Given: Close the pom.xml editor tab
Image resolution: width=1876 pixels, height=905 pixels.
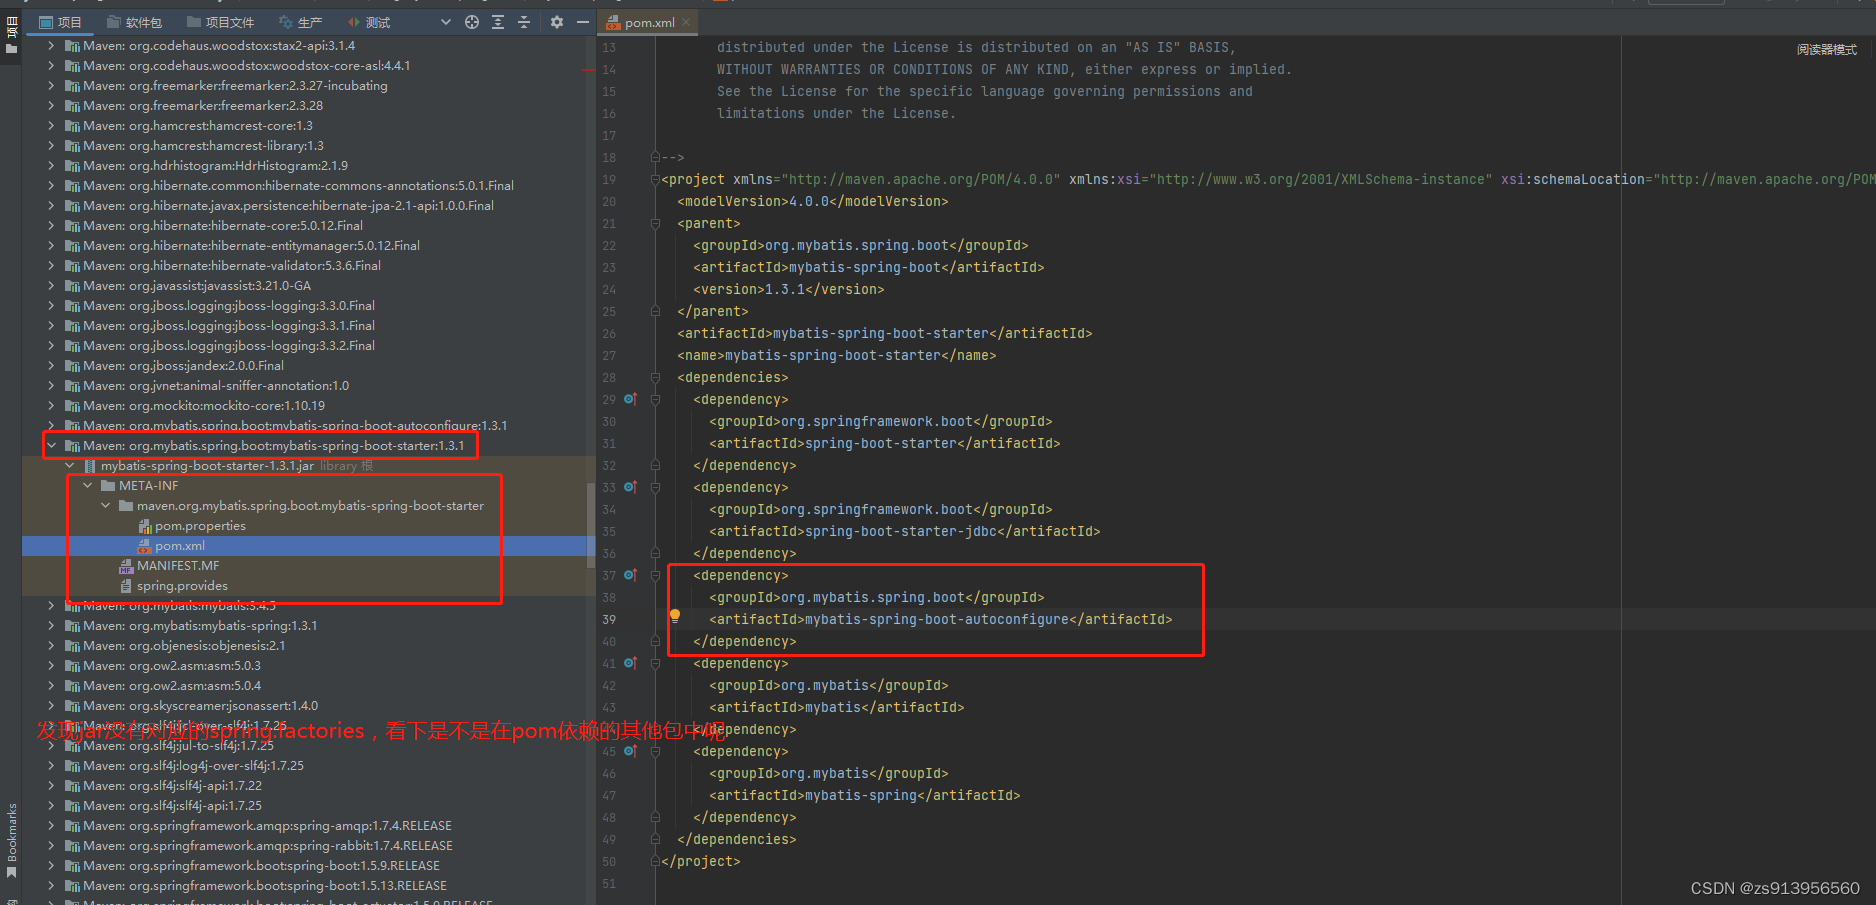Looking at the screenshot, I should tap(687, 22).
